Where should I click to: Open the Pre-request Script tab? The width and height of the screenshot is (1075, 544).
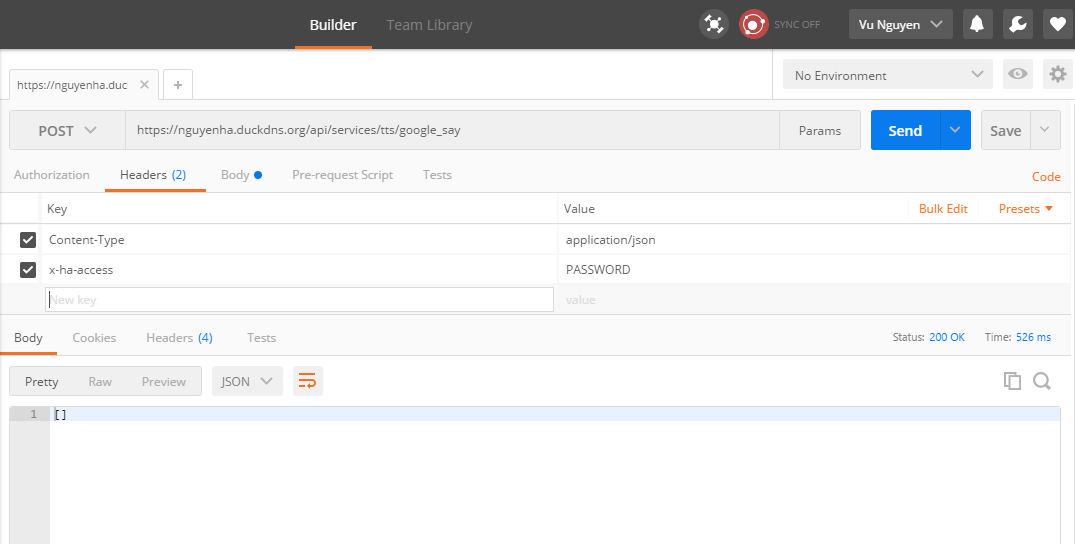coord(342,174)
